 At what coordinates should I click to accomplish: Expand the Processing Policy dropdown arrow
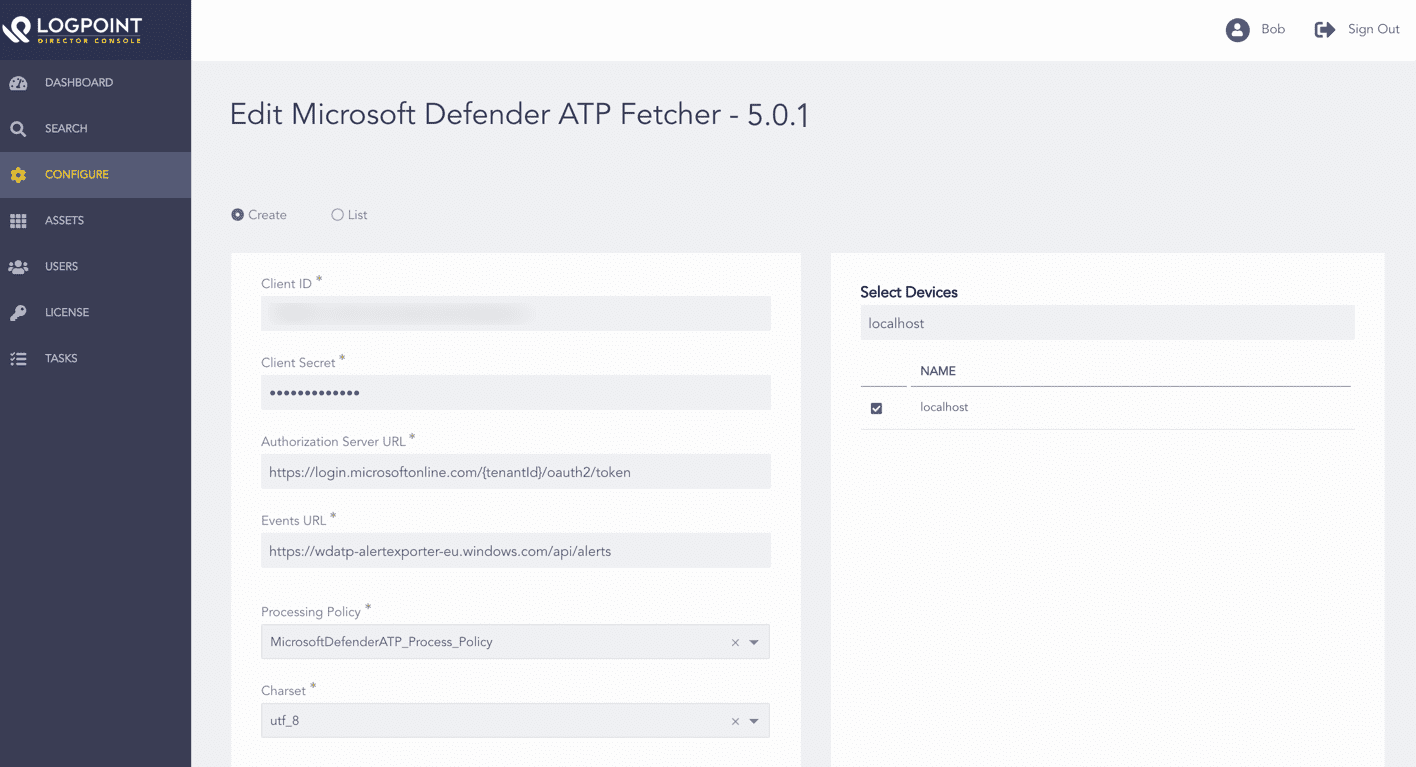click(x=754, y=643)
